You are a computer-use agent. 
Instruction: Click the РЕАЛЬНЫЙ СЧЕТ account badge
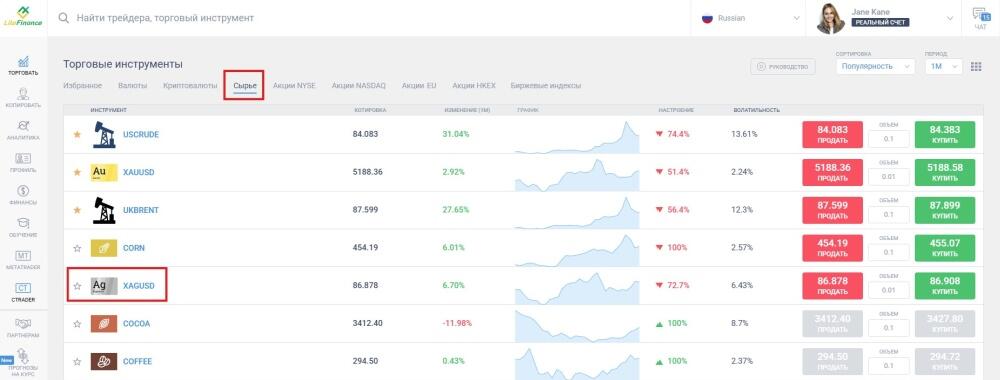point(879,22)
